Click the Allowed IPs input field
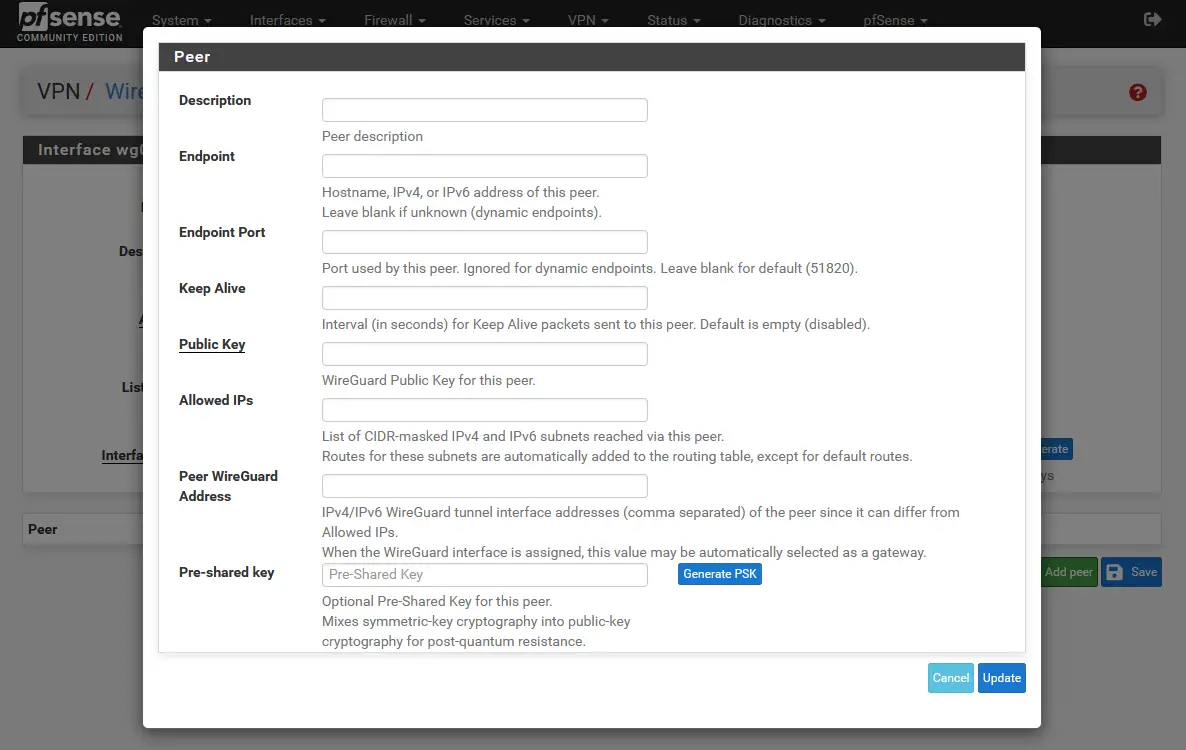The height and width of the screenshot is (750, 1186). 484,410
